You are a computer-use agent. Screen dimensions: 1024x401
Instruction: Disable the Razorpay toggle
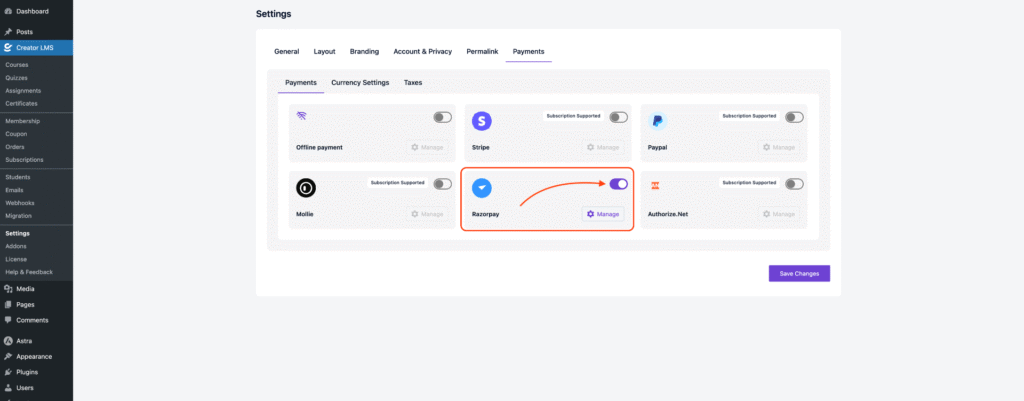(618, 184)
